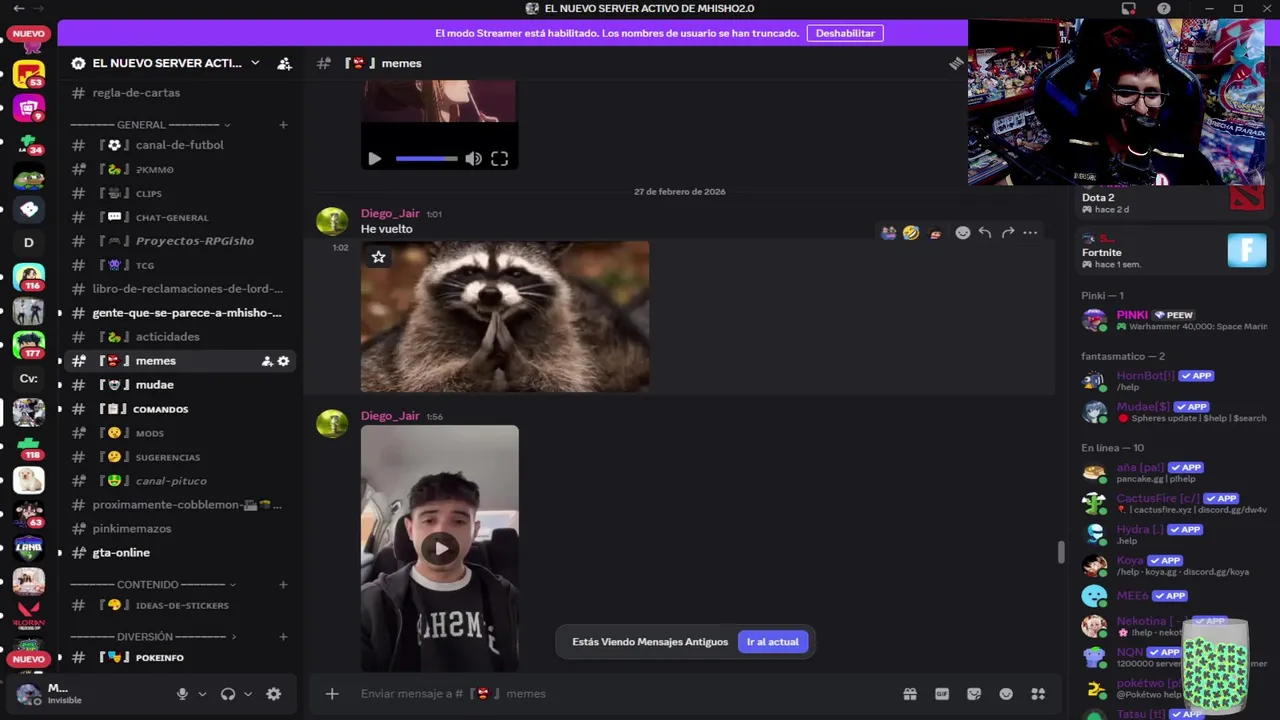Open the IDEAS-DE-STICKERS channel
Image resolution: width=1280 pixels, height=720 pixels.
pyautogui.click(x=178, y=605)
